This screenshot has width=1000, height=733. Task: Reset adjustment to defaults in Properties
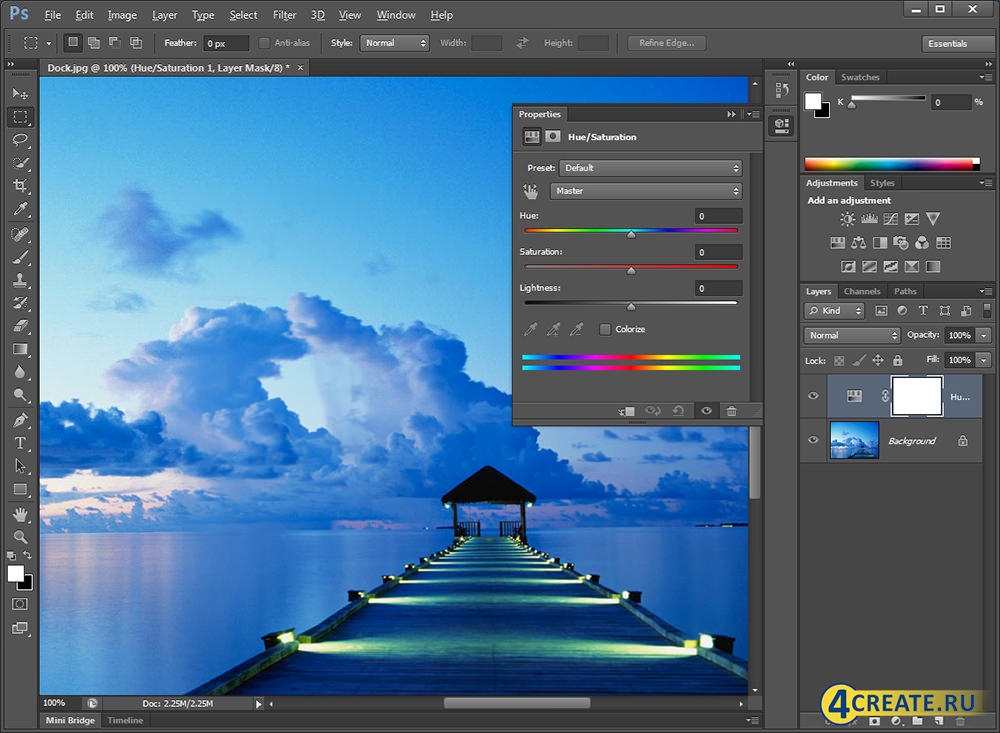click(679, 411)
